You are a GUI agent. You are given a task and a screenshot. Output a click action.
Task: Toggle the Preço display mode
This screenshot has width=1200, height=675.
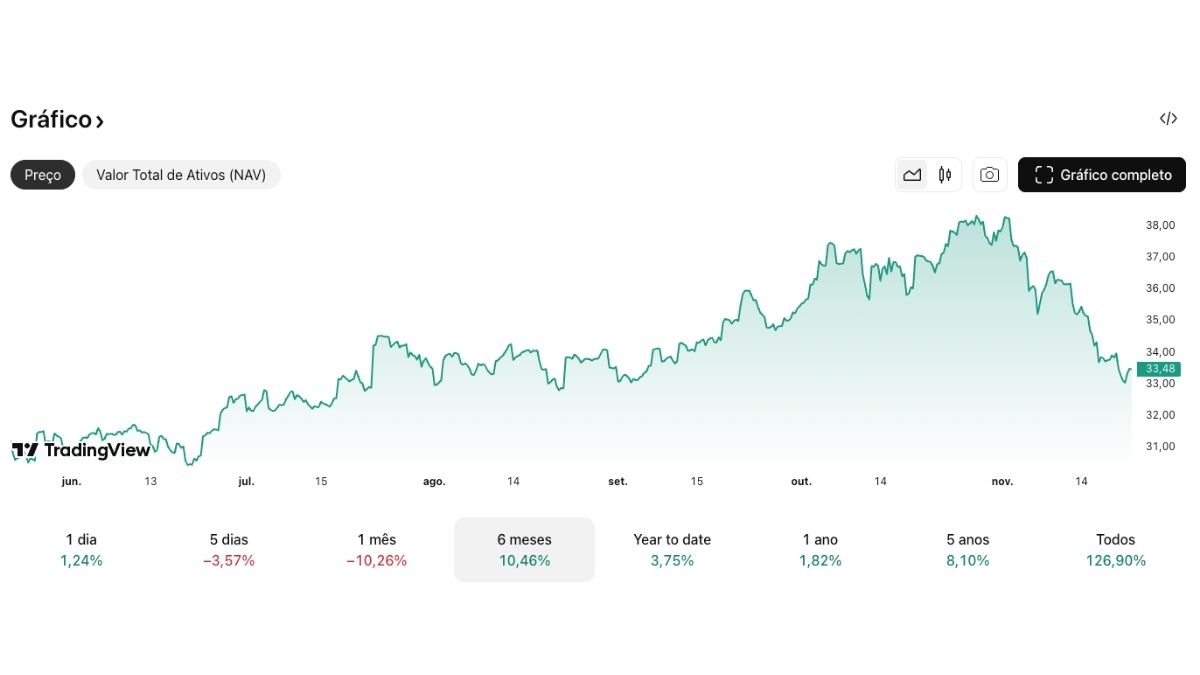click(42, 174)
